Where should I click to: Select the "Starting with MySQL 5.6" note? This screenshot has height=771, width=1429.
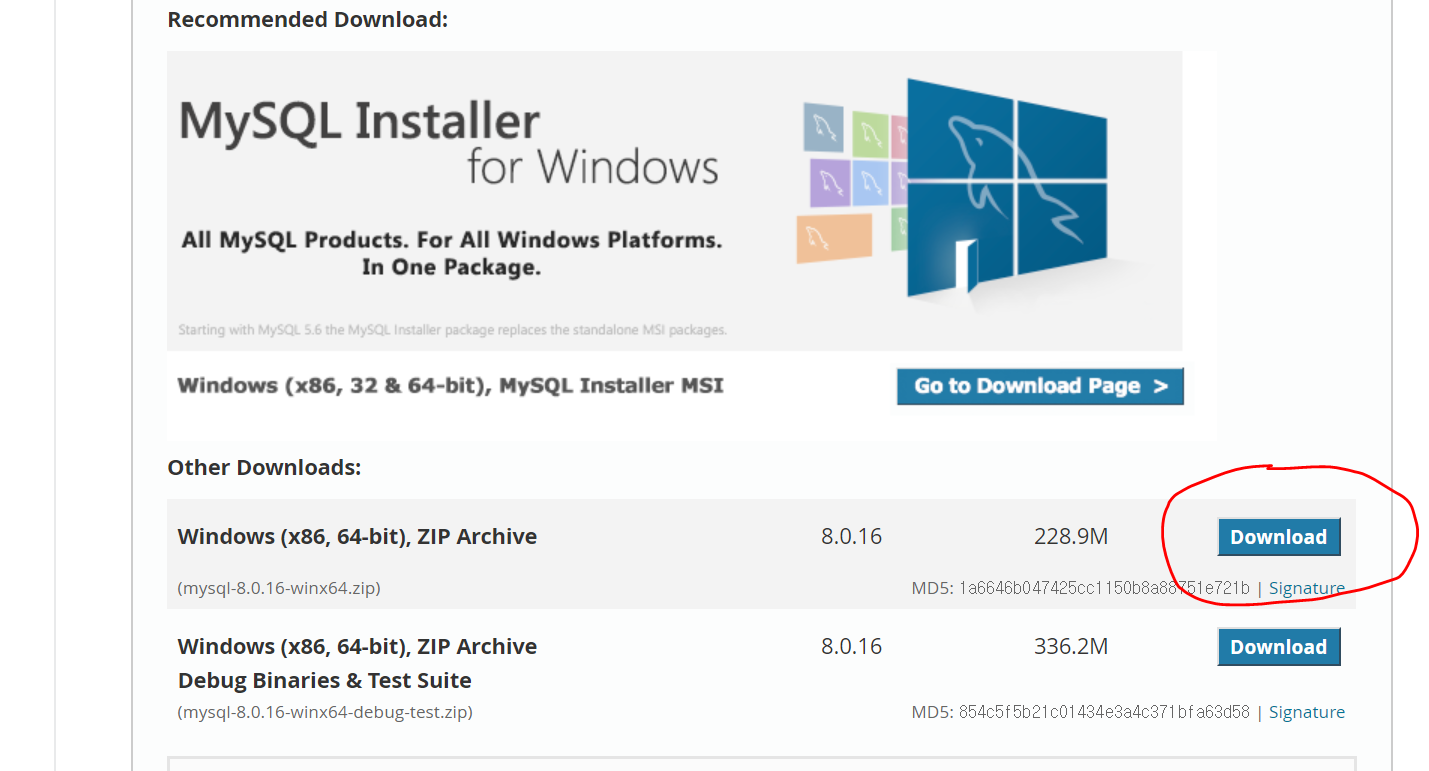(x=452, y=329)
